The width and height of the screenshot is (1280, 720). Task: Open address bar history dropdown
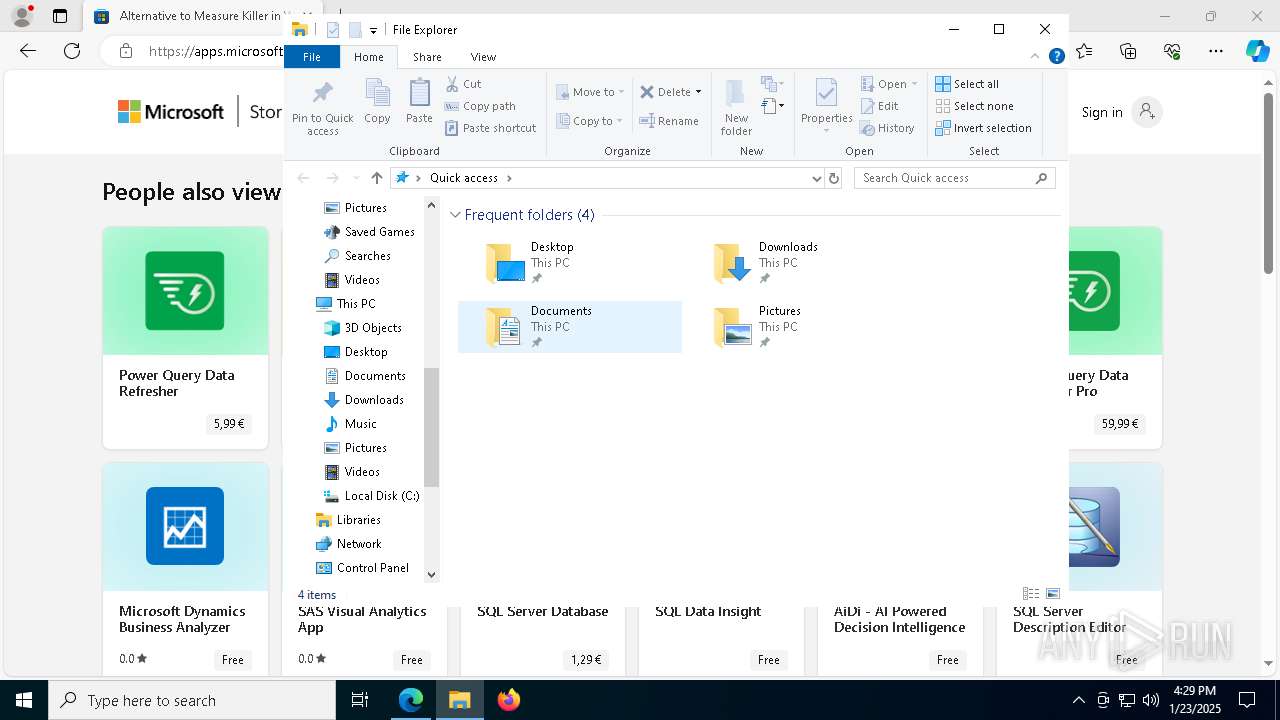816,178
